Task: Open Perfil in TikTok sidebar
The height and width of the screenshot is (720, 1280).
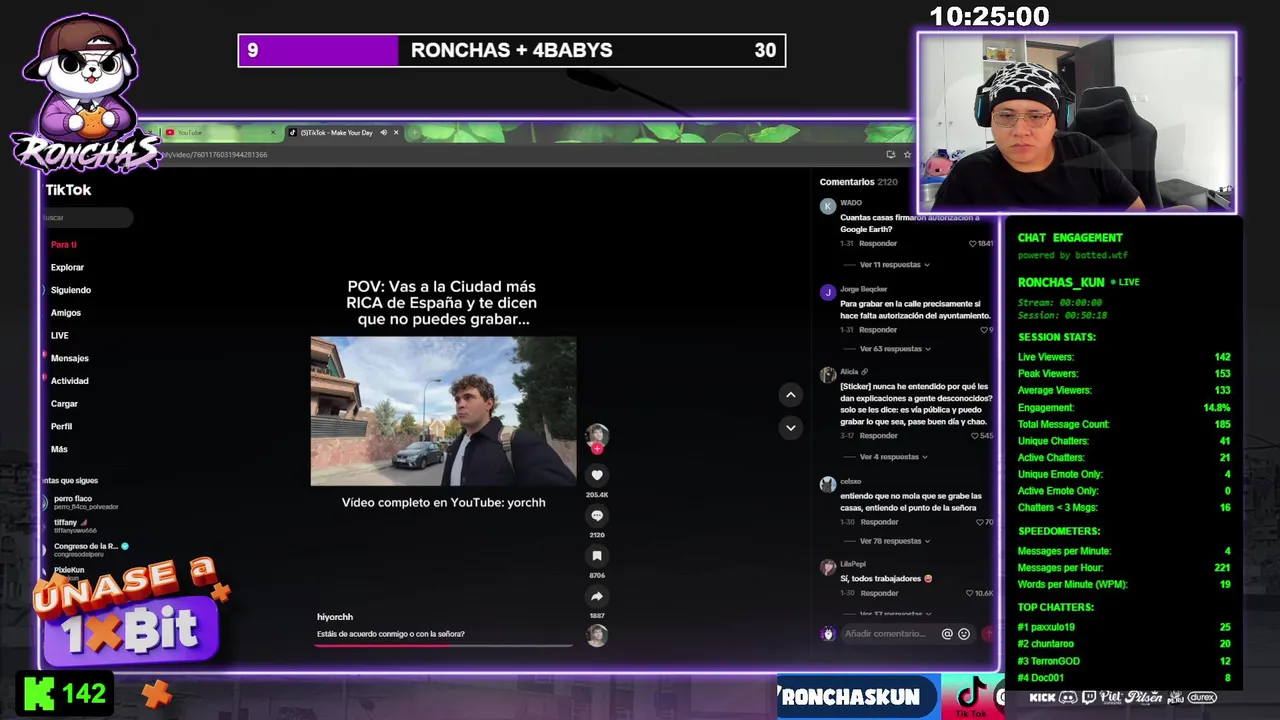Action: point(61,427)
